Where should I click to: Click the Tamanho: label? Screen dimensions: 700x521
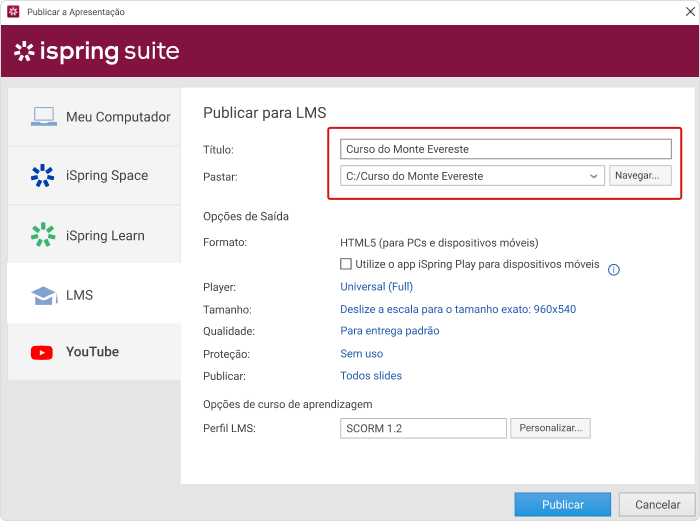pos(227,309)
